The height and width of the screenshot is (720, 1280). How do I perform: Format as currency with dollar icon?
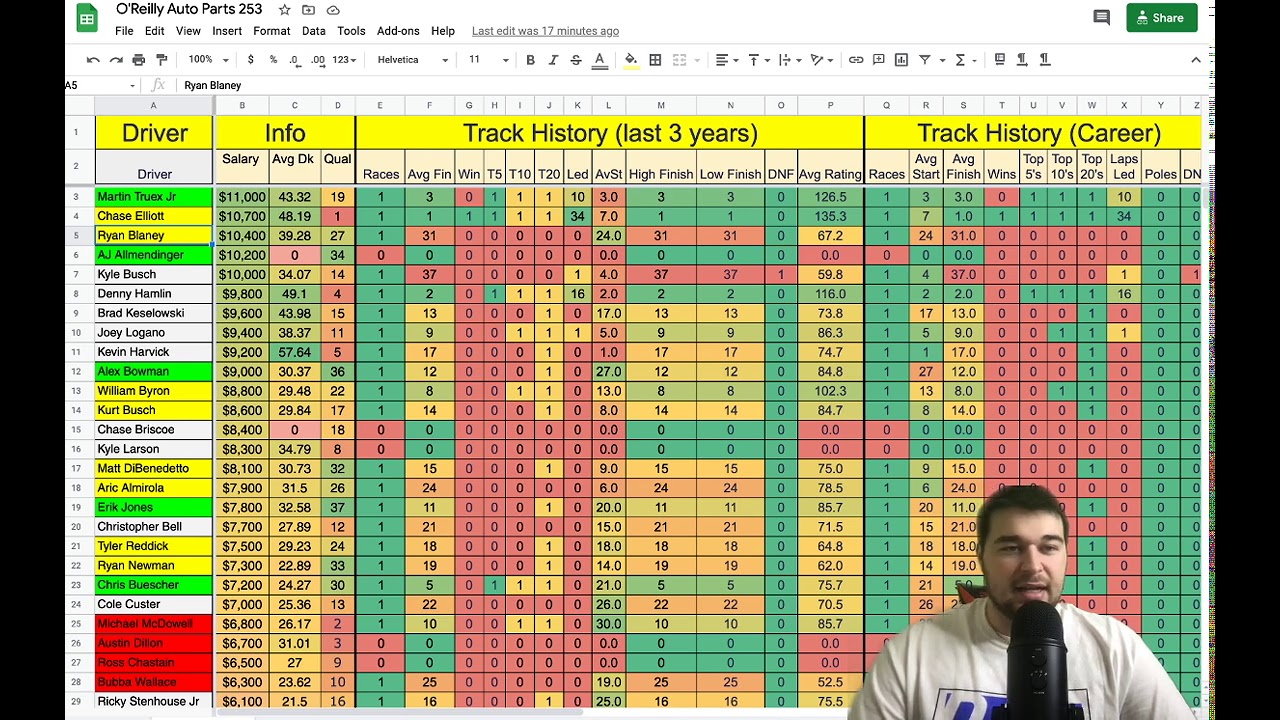[250, 60]
